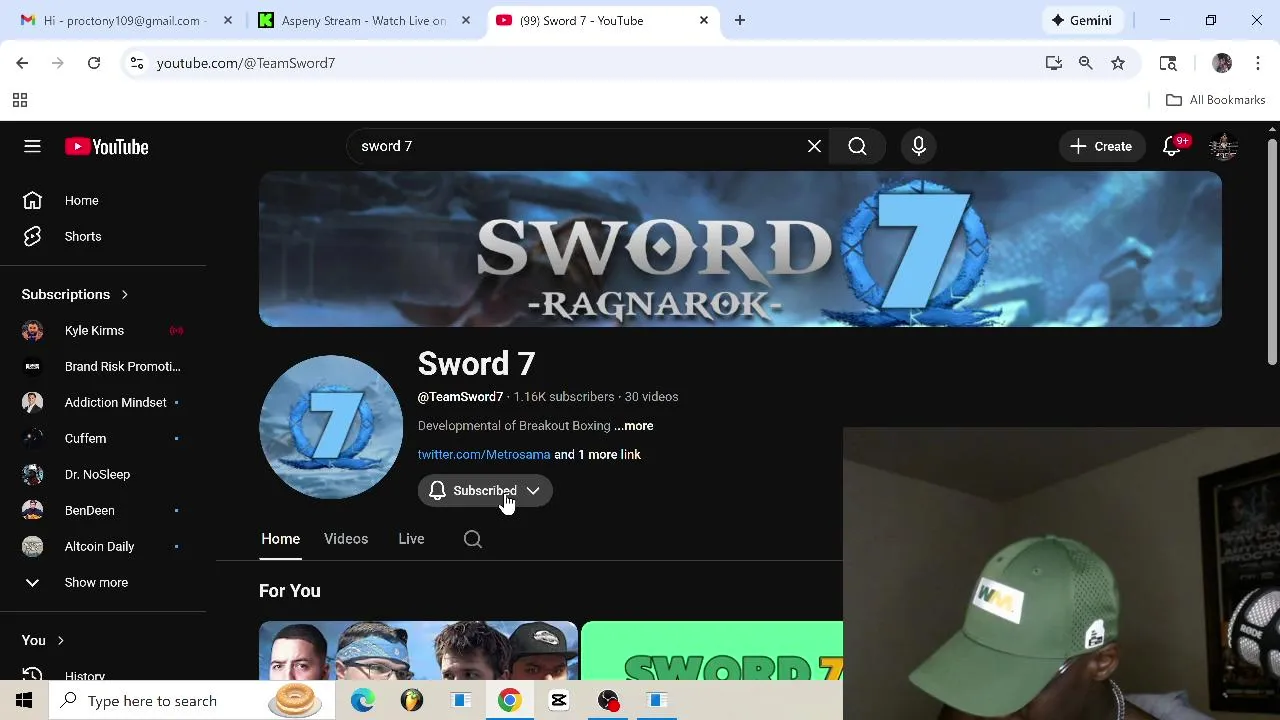Image resolution: width=1280 pixels, height=720 pixels.
Task: Open the Sword 7 channel avatar
Action: [331, 426]
